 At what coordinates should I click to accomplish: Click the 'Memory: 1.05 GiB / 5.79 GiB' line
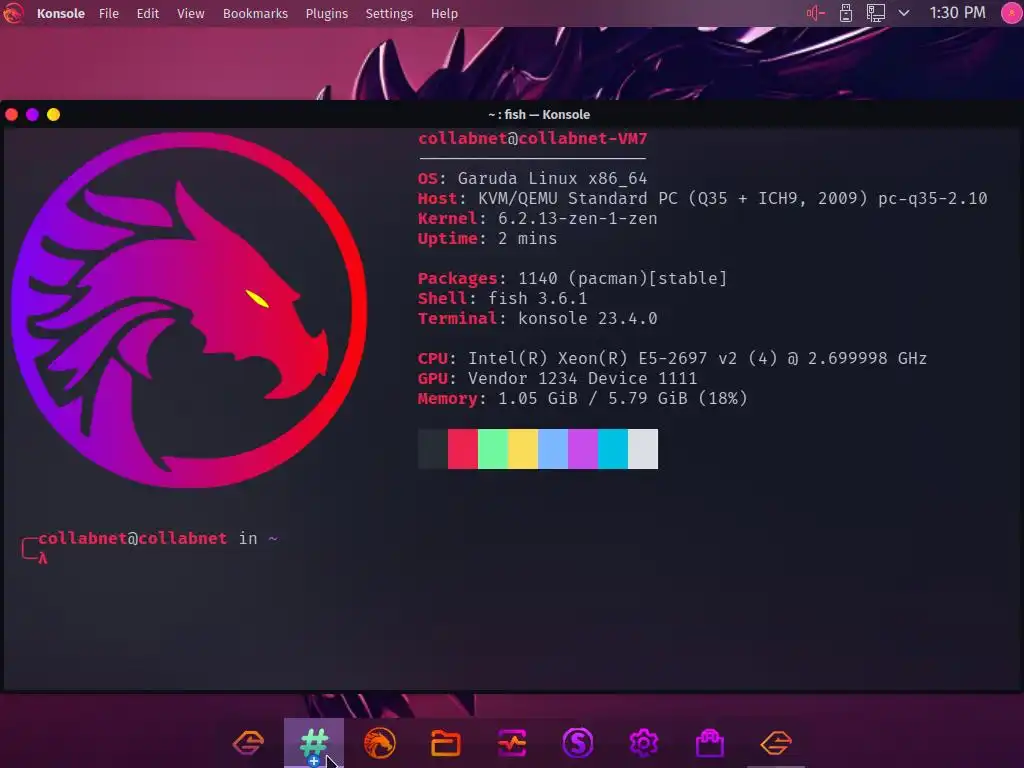[x=583, y=398]
